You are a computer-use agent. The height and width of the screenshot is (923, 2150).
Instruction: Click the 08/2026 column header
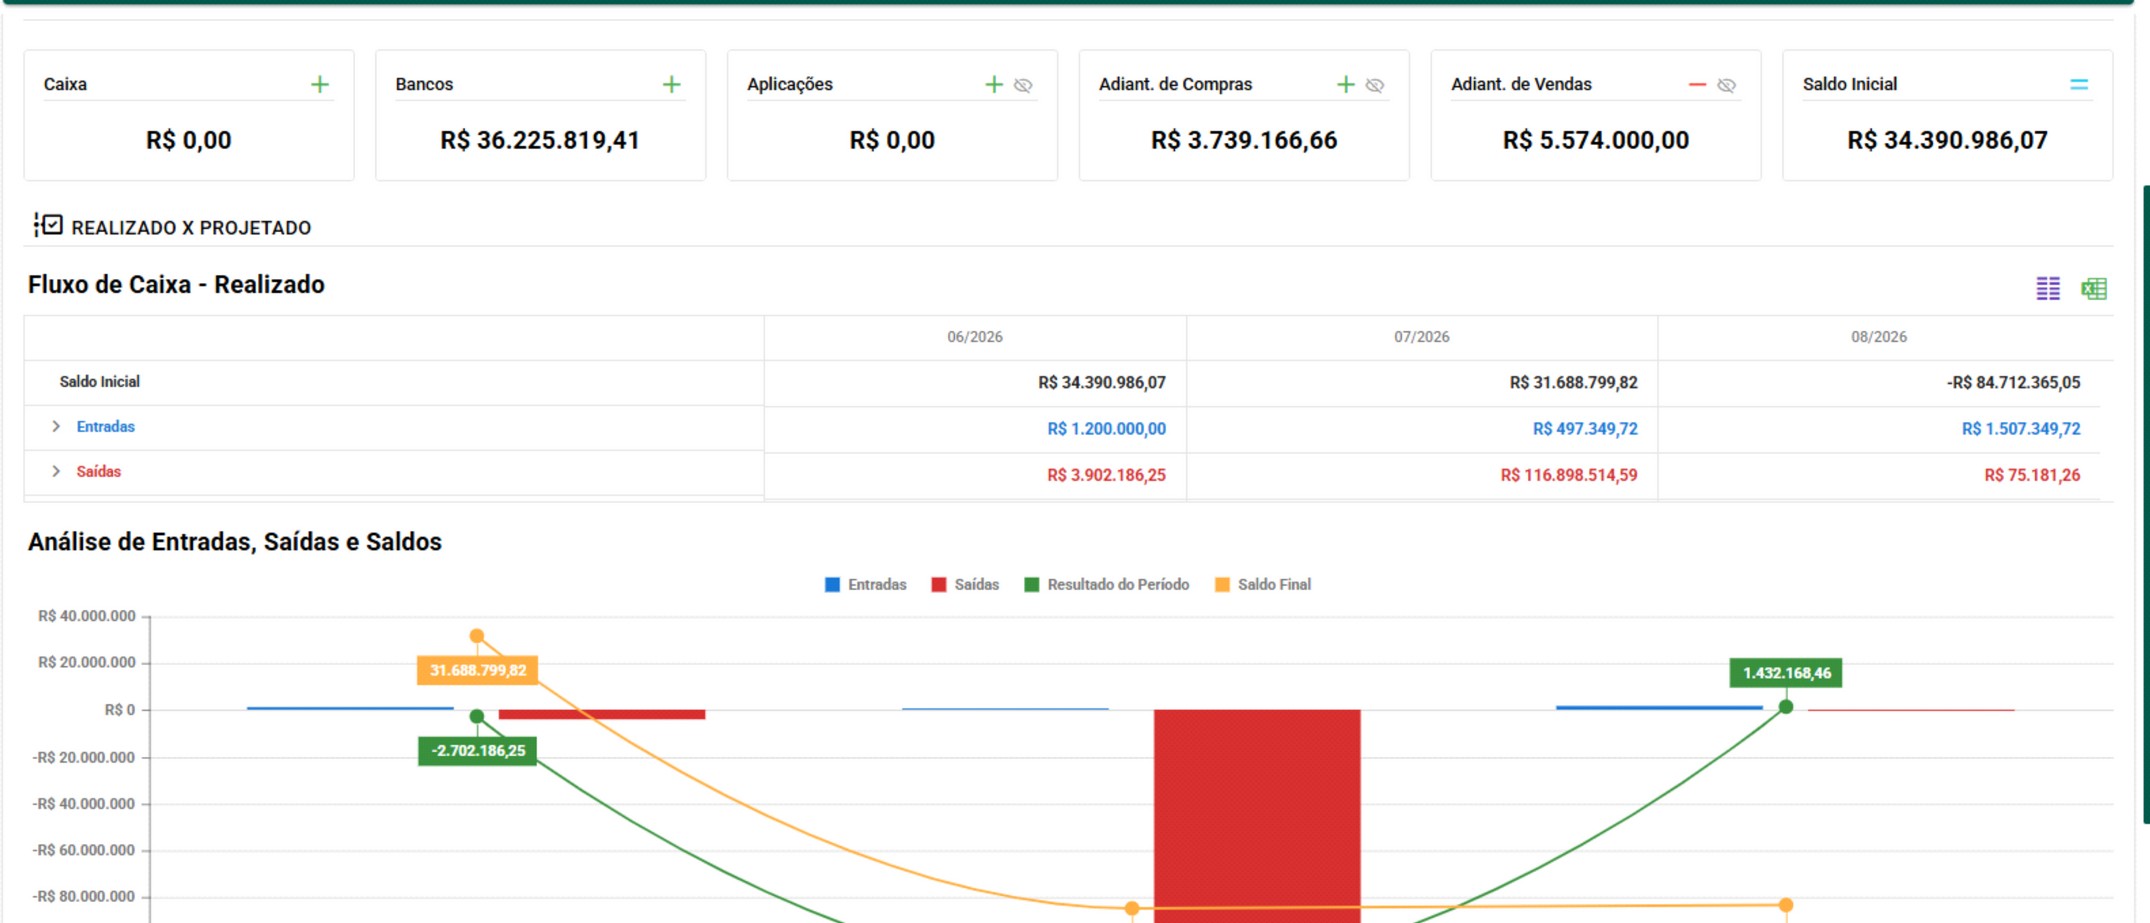click(1879, 338)
